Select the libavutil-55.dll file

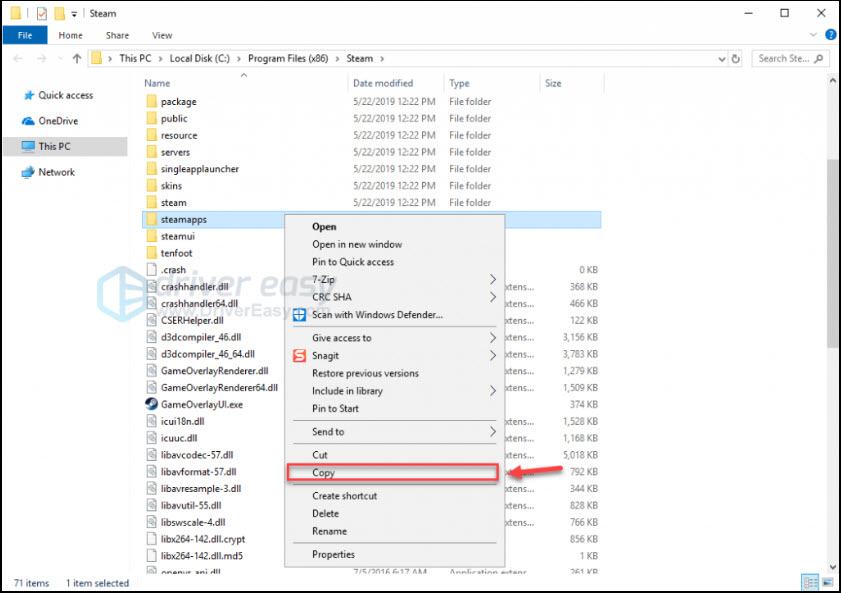pyautogui.click(x=191, y=505)
